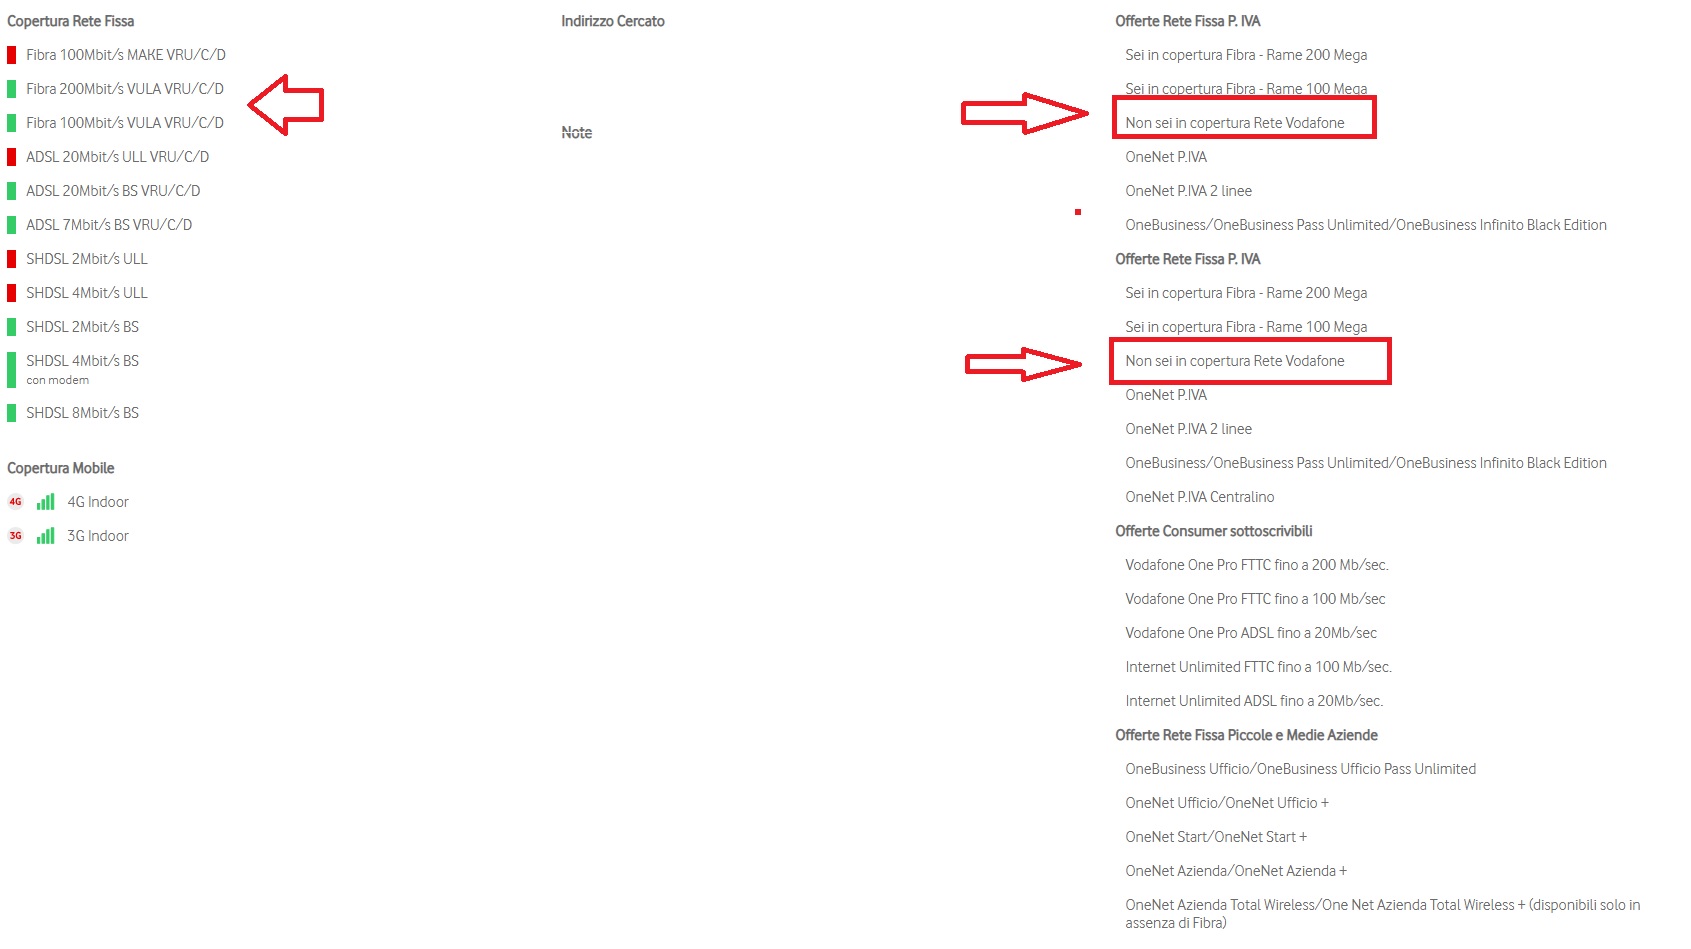
Task: Click the 'Note' heading
Action: coord(577,132)
